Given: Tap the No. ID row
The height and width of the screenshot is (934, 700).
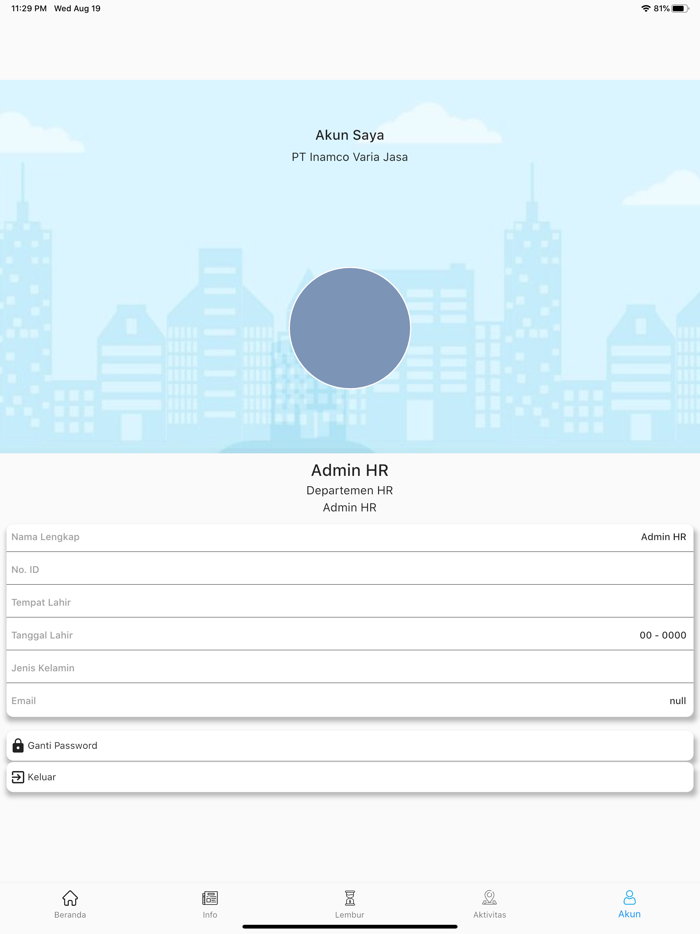Looking at the screenshot, I should 350,570.
